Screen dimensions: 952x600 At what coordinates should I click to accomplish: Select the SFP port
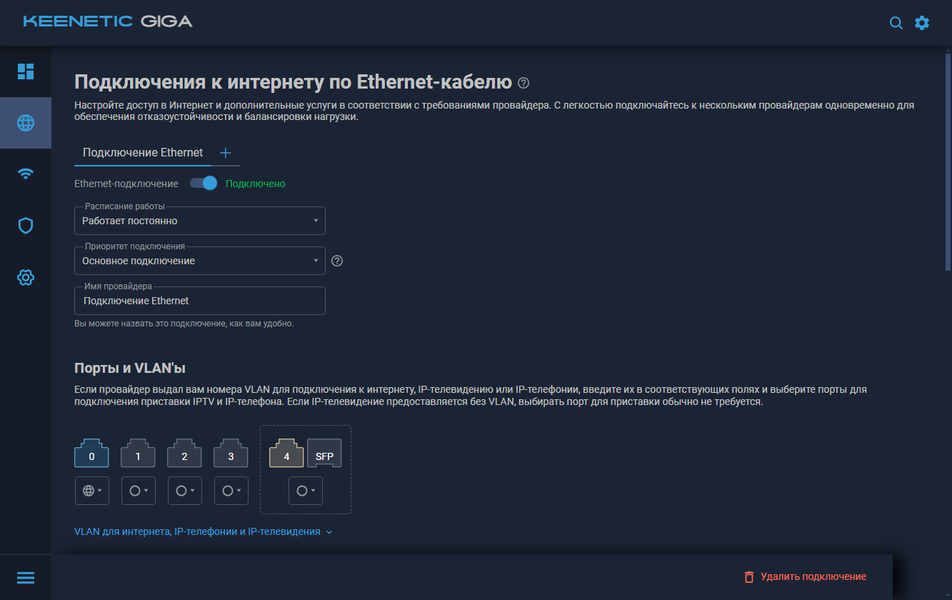[x=324, y=455]
